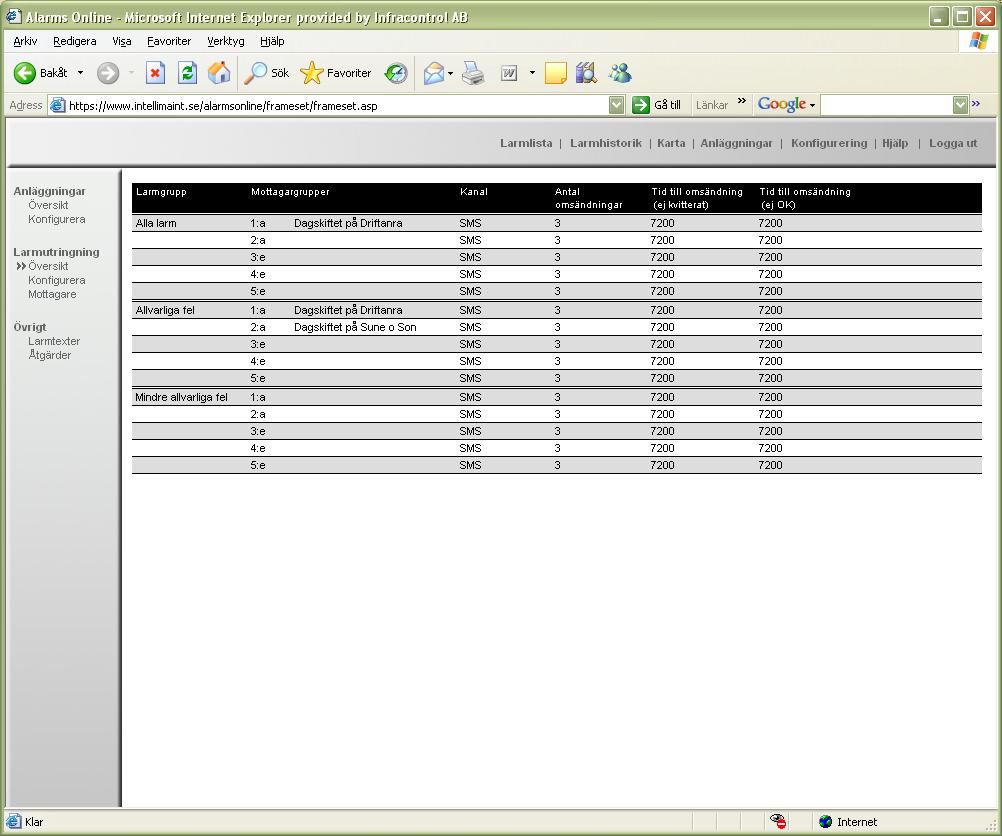Click the Internet zone globe icon
This screenshot has width=1002, height=836.
[826, 821]
